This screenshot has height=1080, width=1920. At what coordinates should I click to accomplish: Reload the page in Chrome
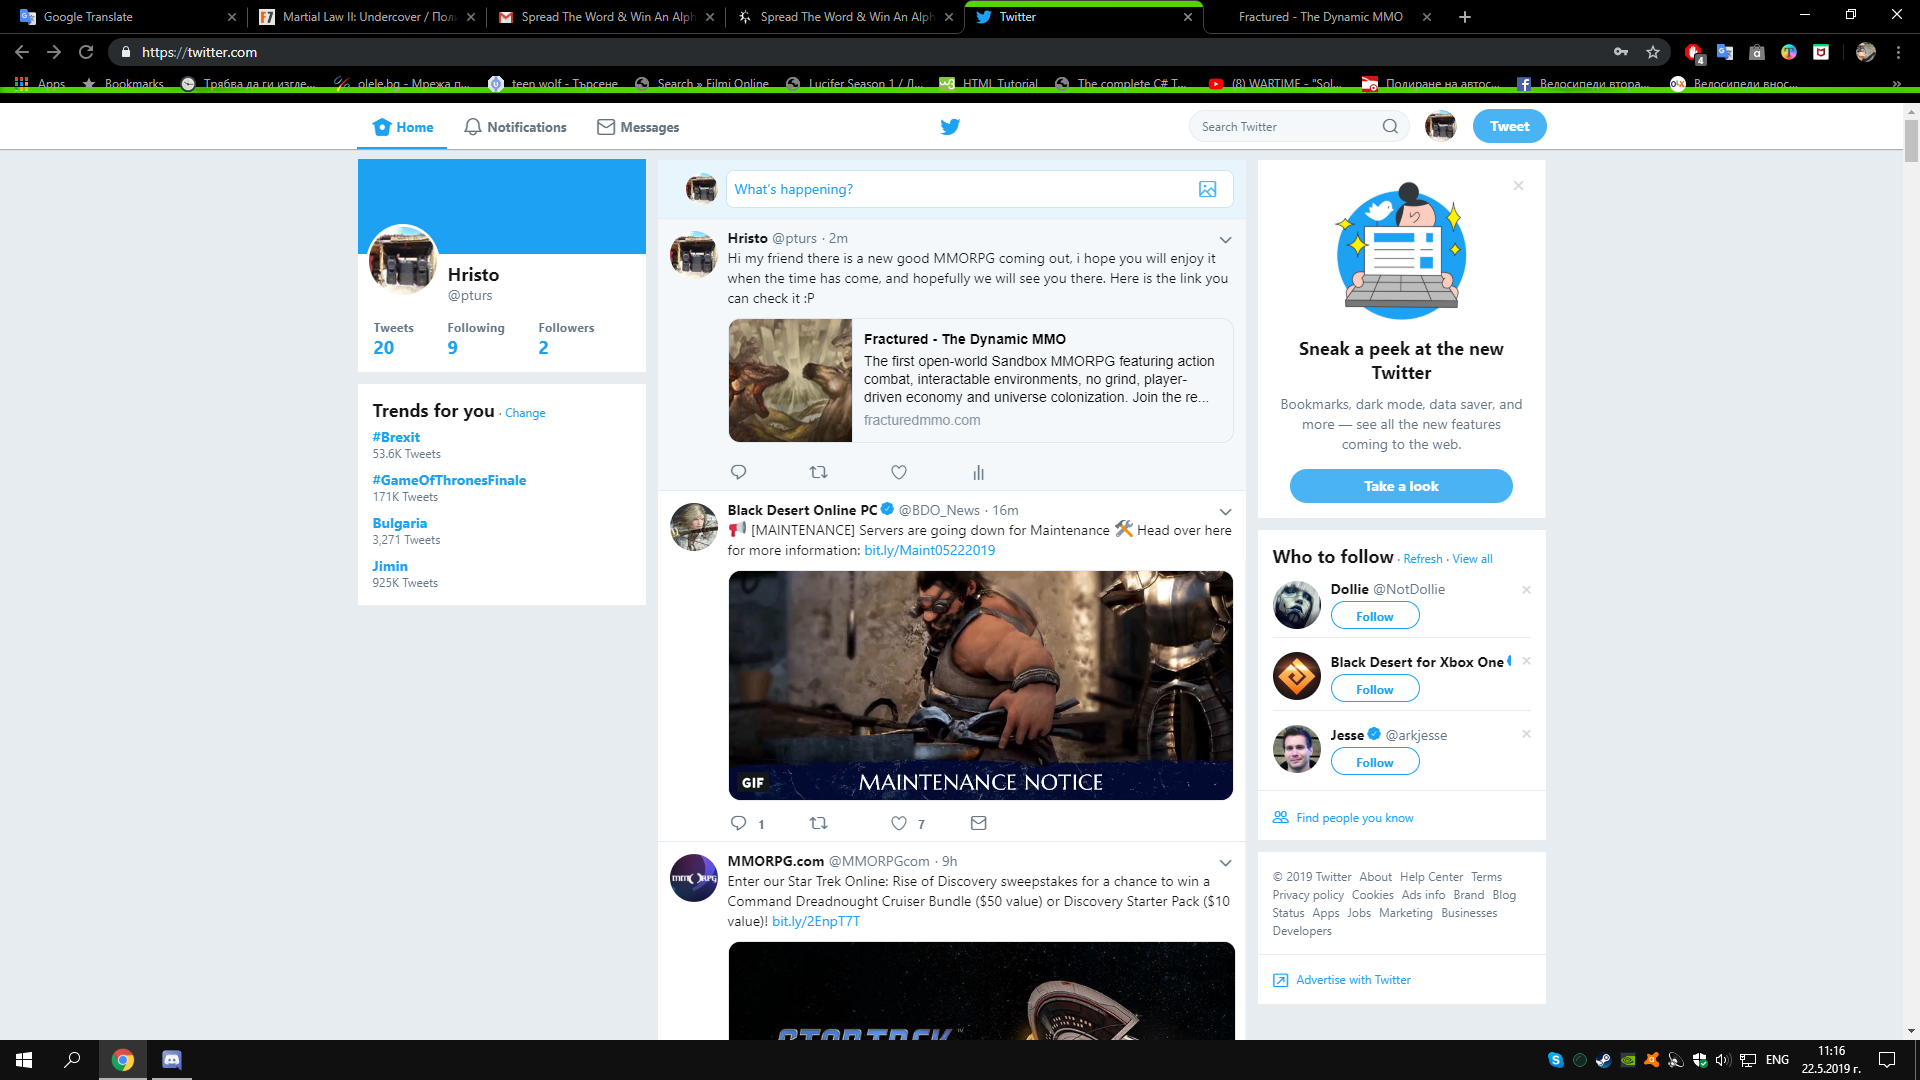[86, 52]
